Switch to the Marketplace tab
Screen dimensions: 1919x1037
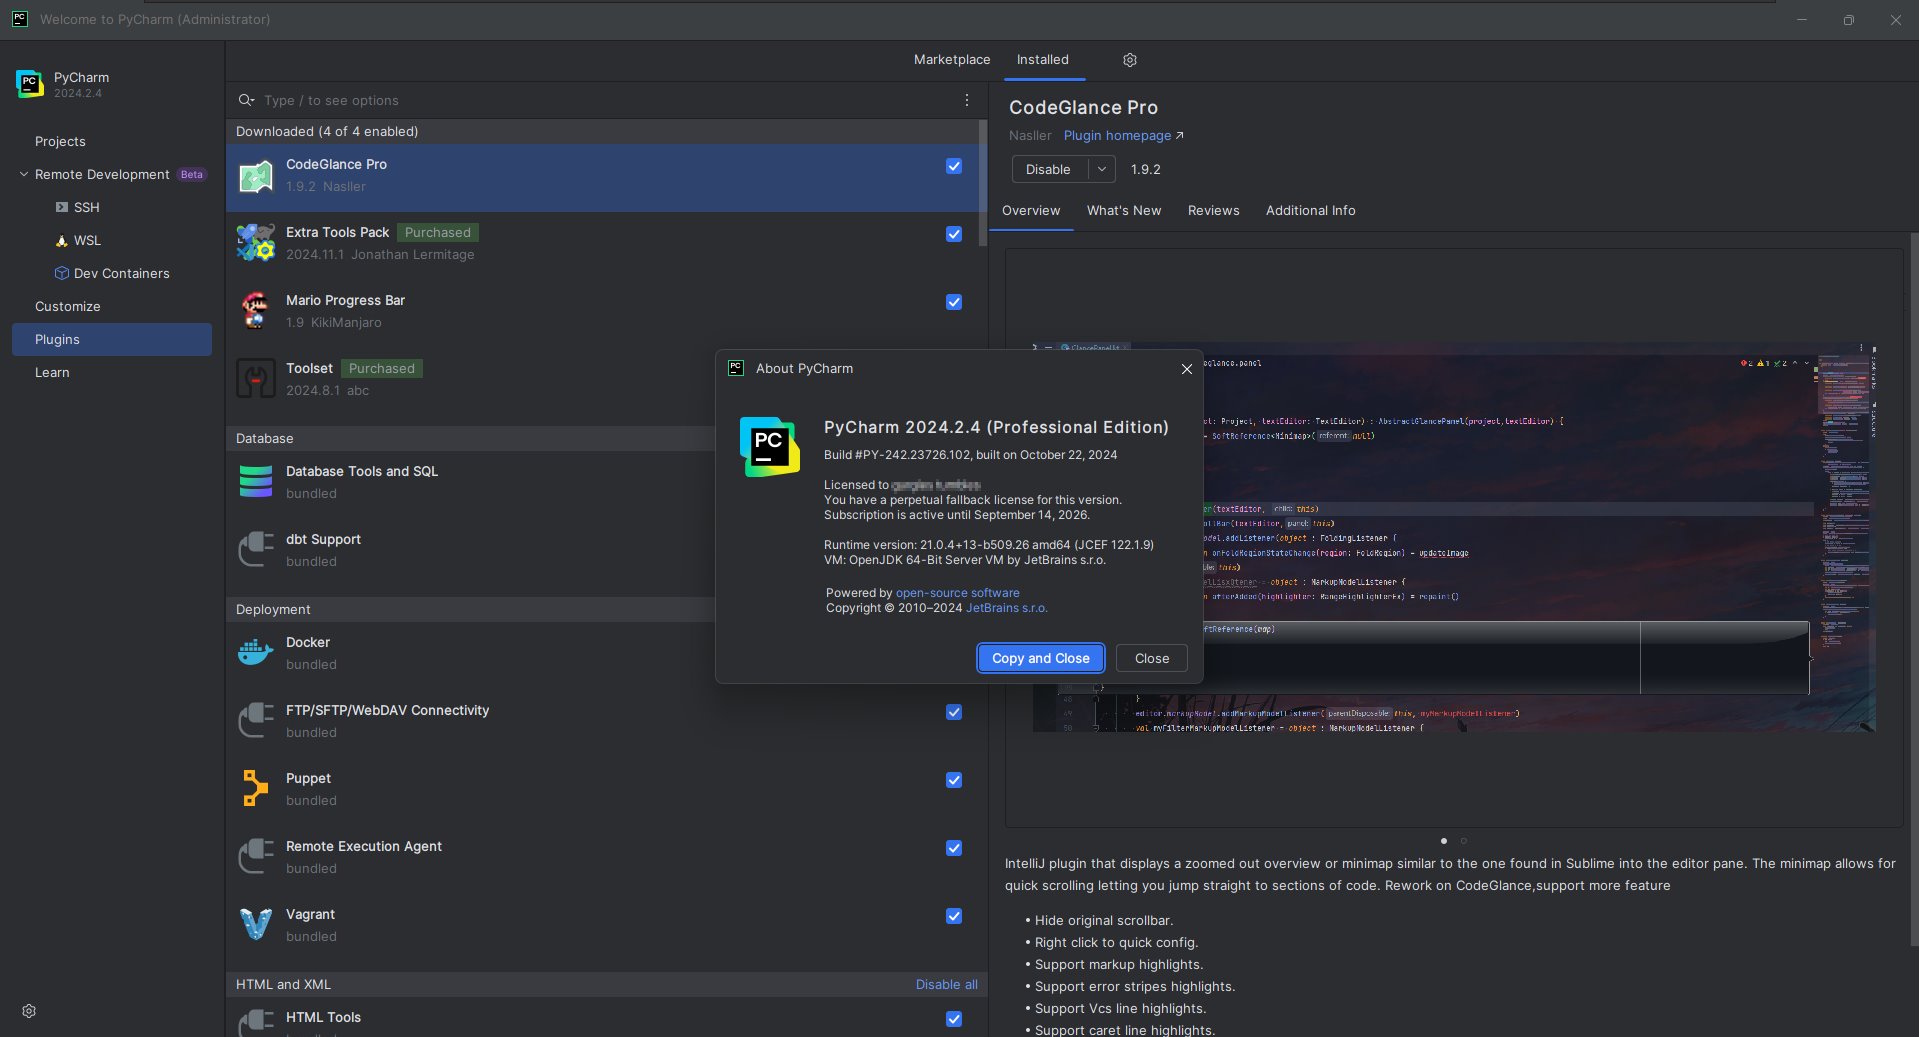[x=951, y=60]
